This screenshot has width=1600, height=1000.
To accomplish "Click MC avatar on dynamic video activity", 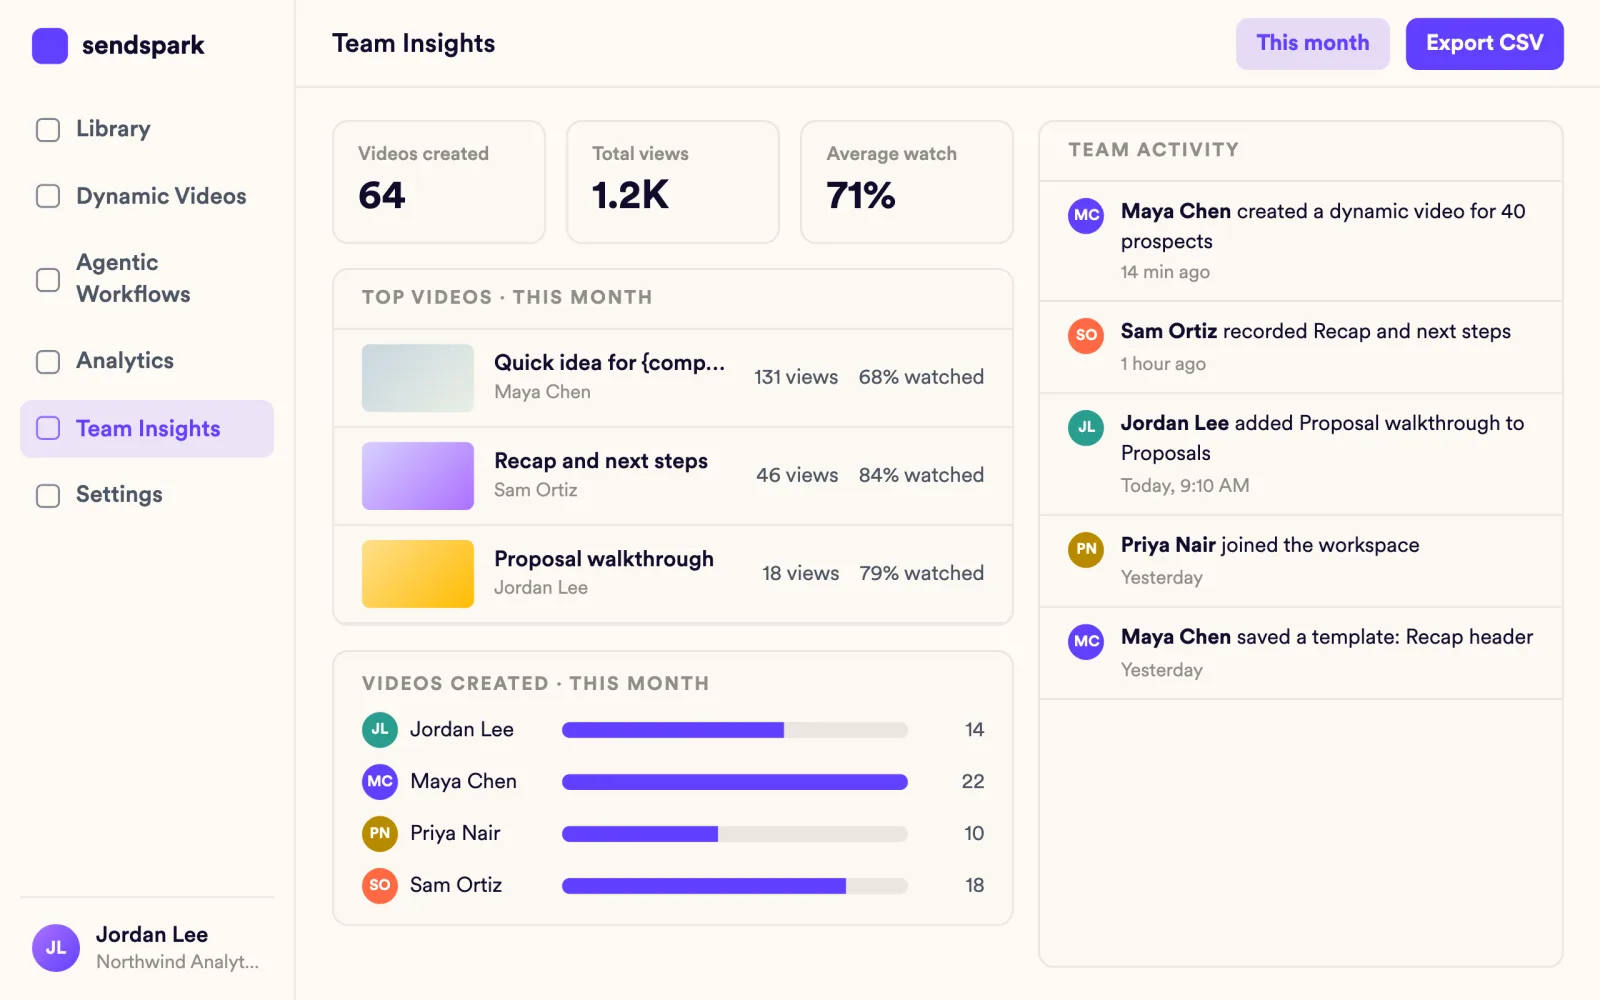I will click(1086, 215).
